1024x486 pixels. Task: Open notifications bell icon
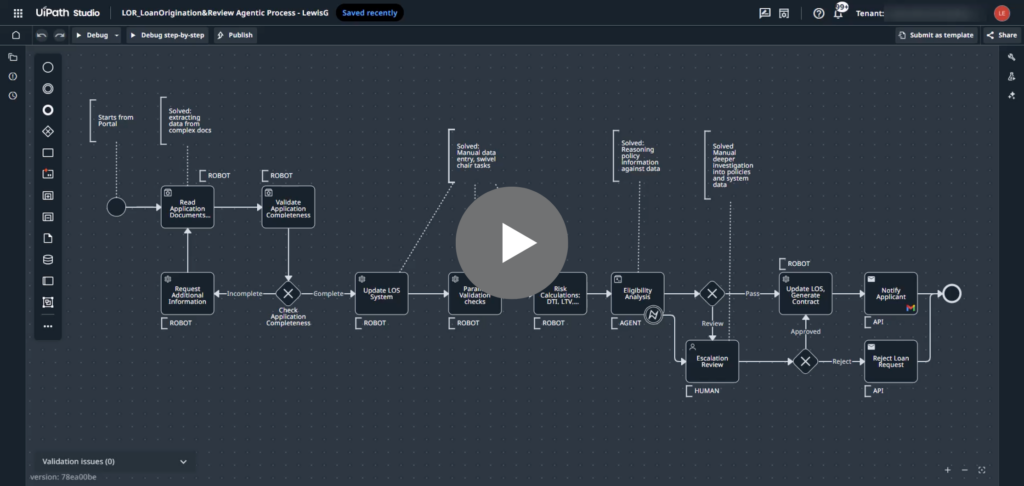(x=838, y=14)
